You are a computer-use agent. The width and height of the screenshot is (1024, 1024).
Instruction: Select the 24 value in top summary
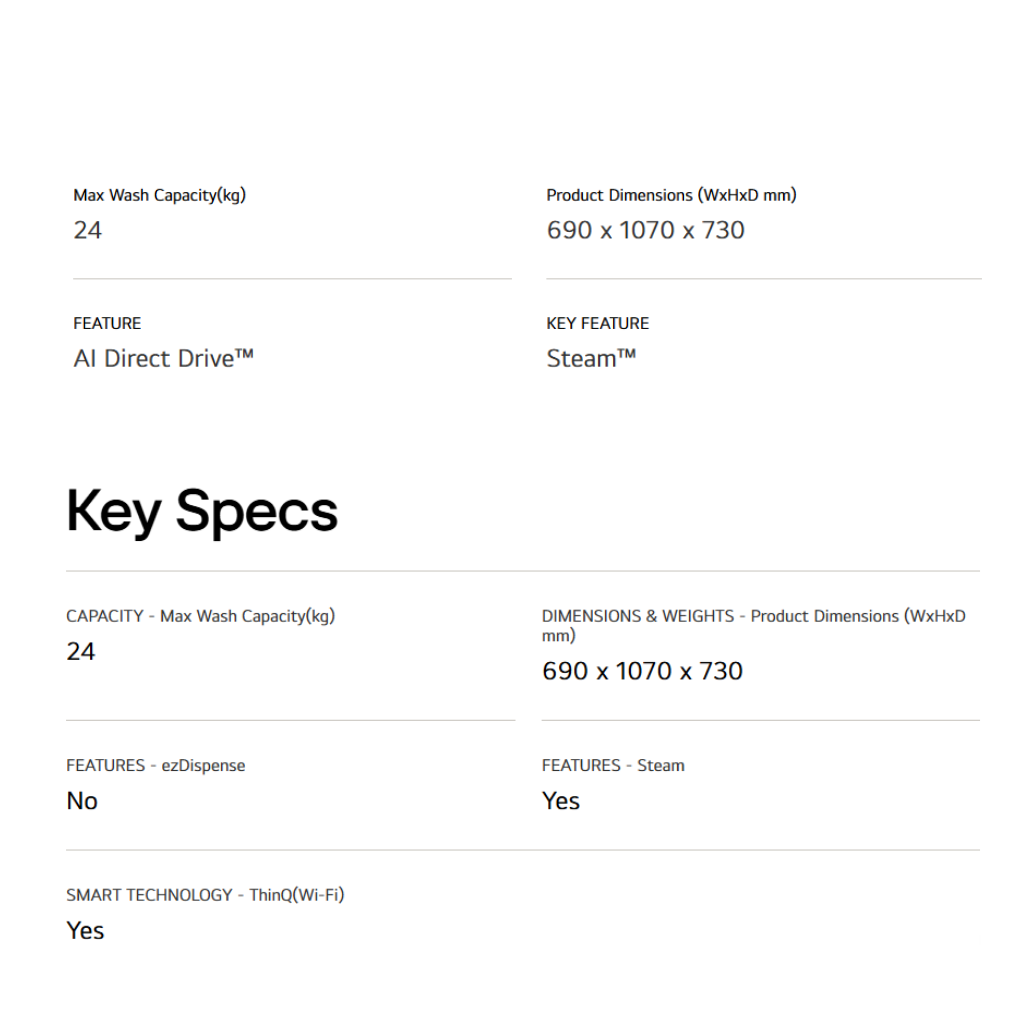(88, 230)
